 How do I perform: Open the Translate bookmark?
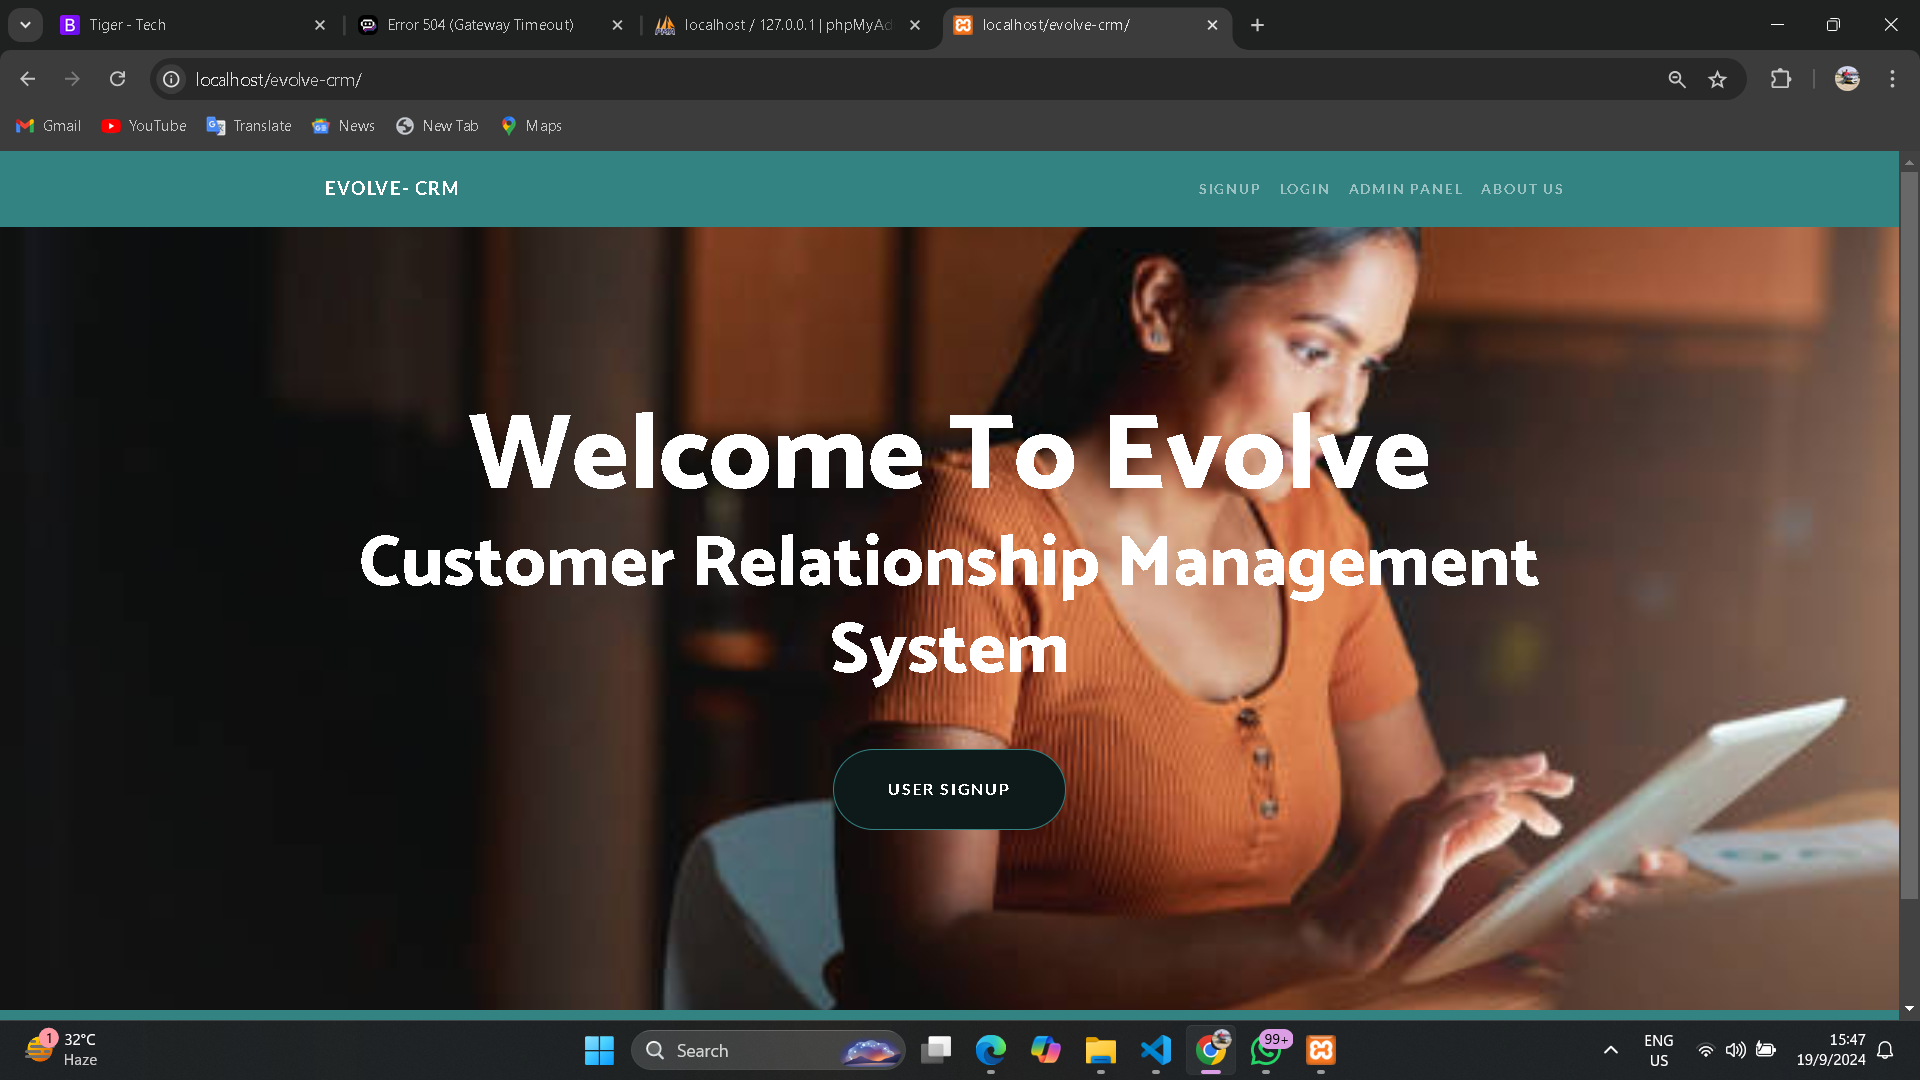[x=249, y=126]
